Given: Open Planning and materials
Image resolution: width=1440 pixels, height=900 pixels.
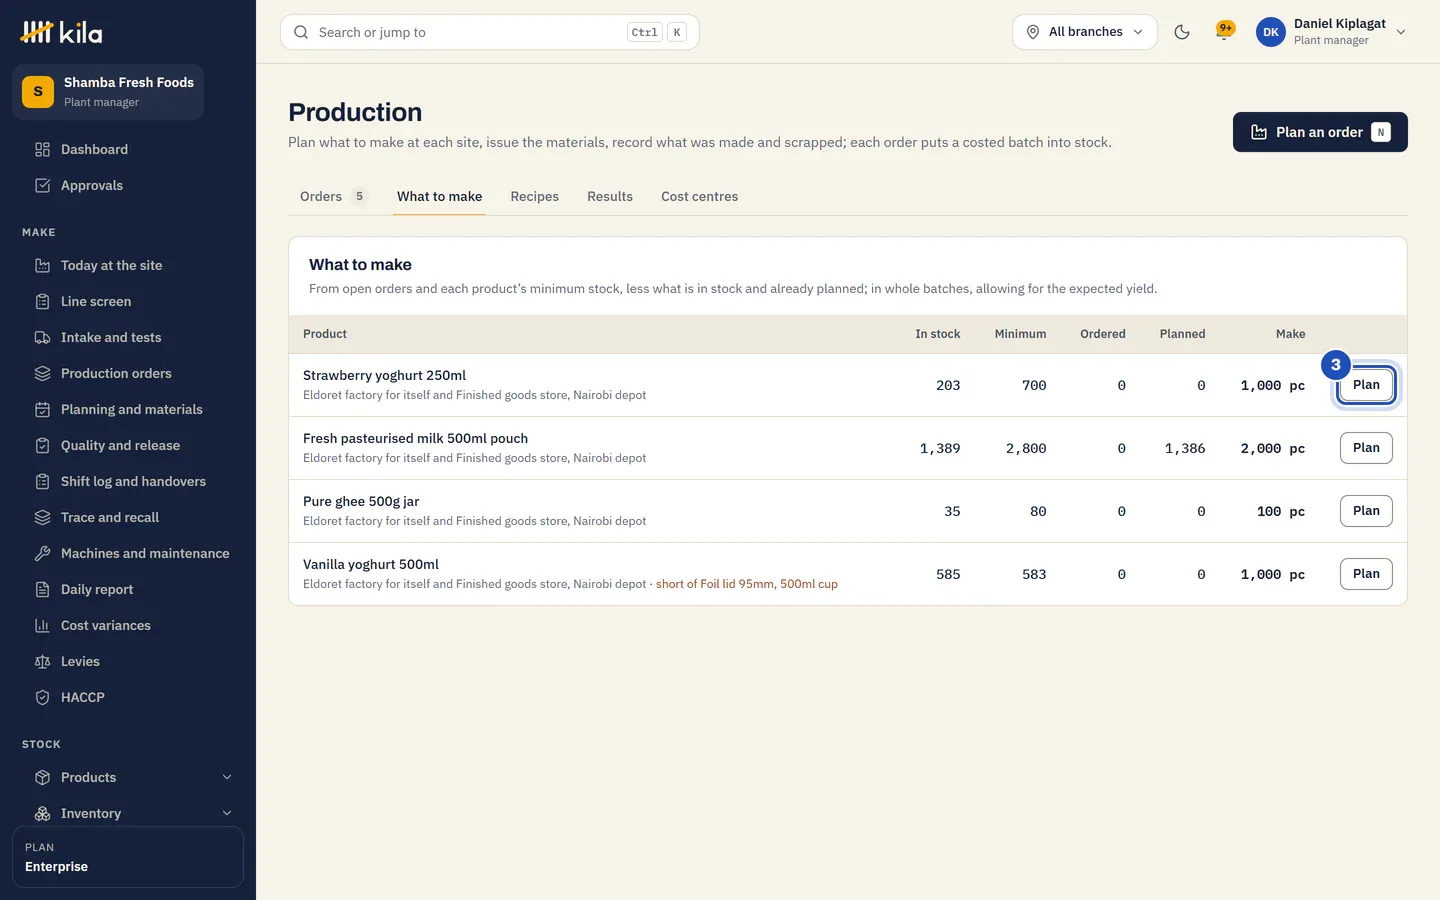Looking at the screenshot, I should point(128,409).
